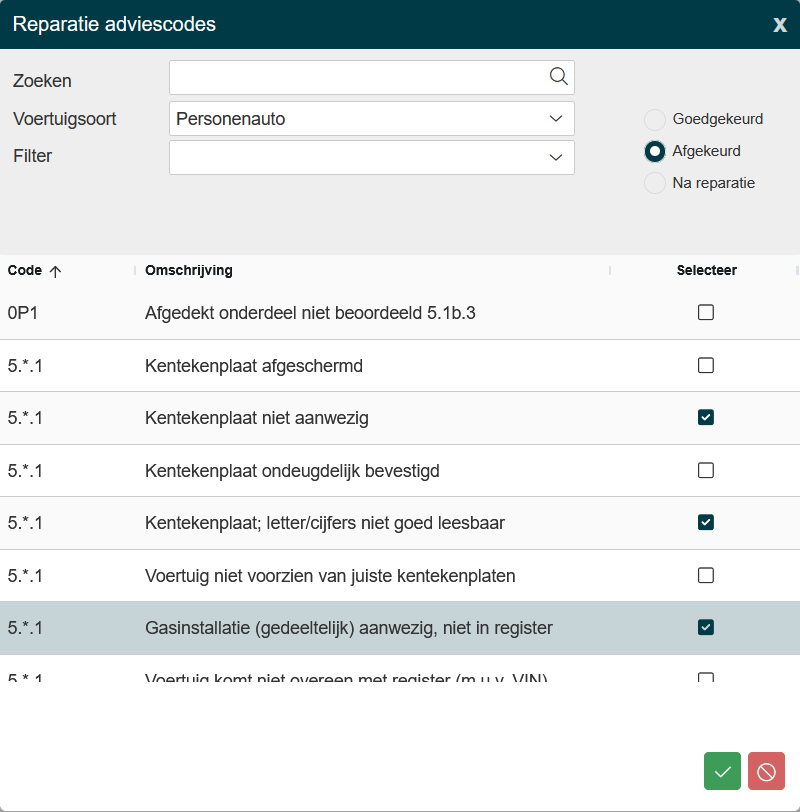The image size is (800, 812).
Task: Tick the 0P1 Afgedekt onderdeel checkbox
Action: (706, 312)
